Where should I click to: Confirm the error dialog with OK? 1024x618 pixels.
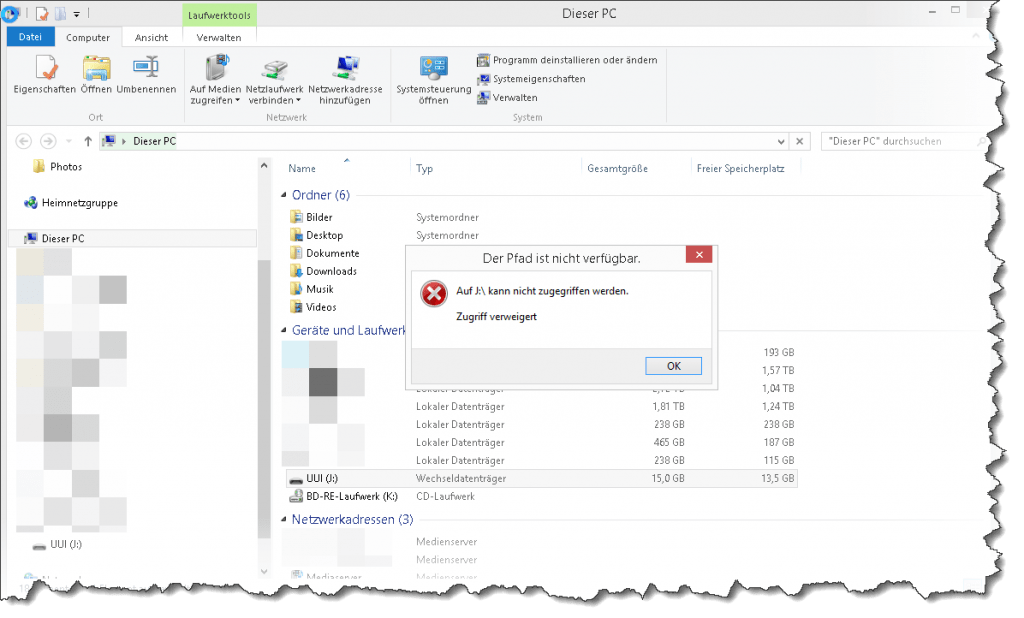(x=673, y=365)
